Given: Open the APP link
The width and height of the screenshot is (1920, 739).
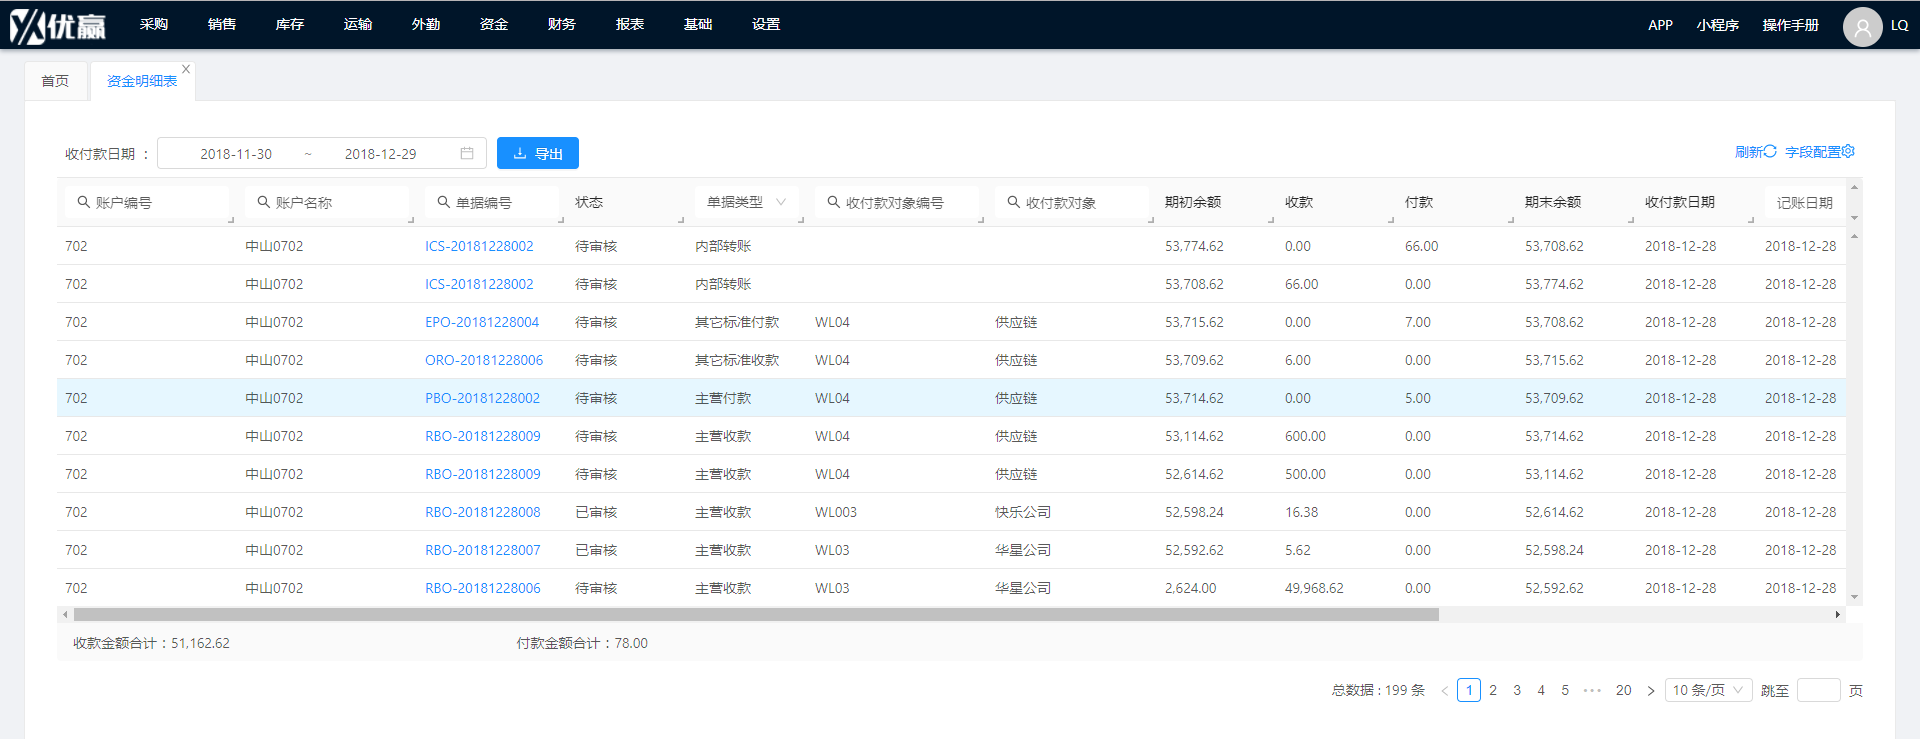Looking at the screenshot, I should (x=1660, y=25).
